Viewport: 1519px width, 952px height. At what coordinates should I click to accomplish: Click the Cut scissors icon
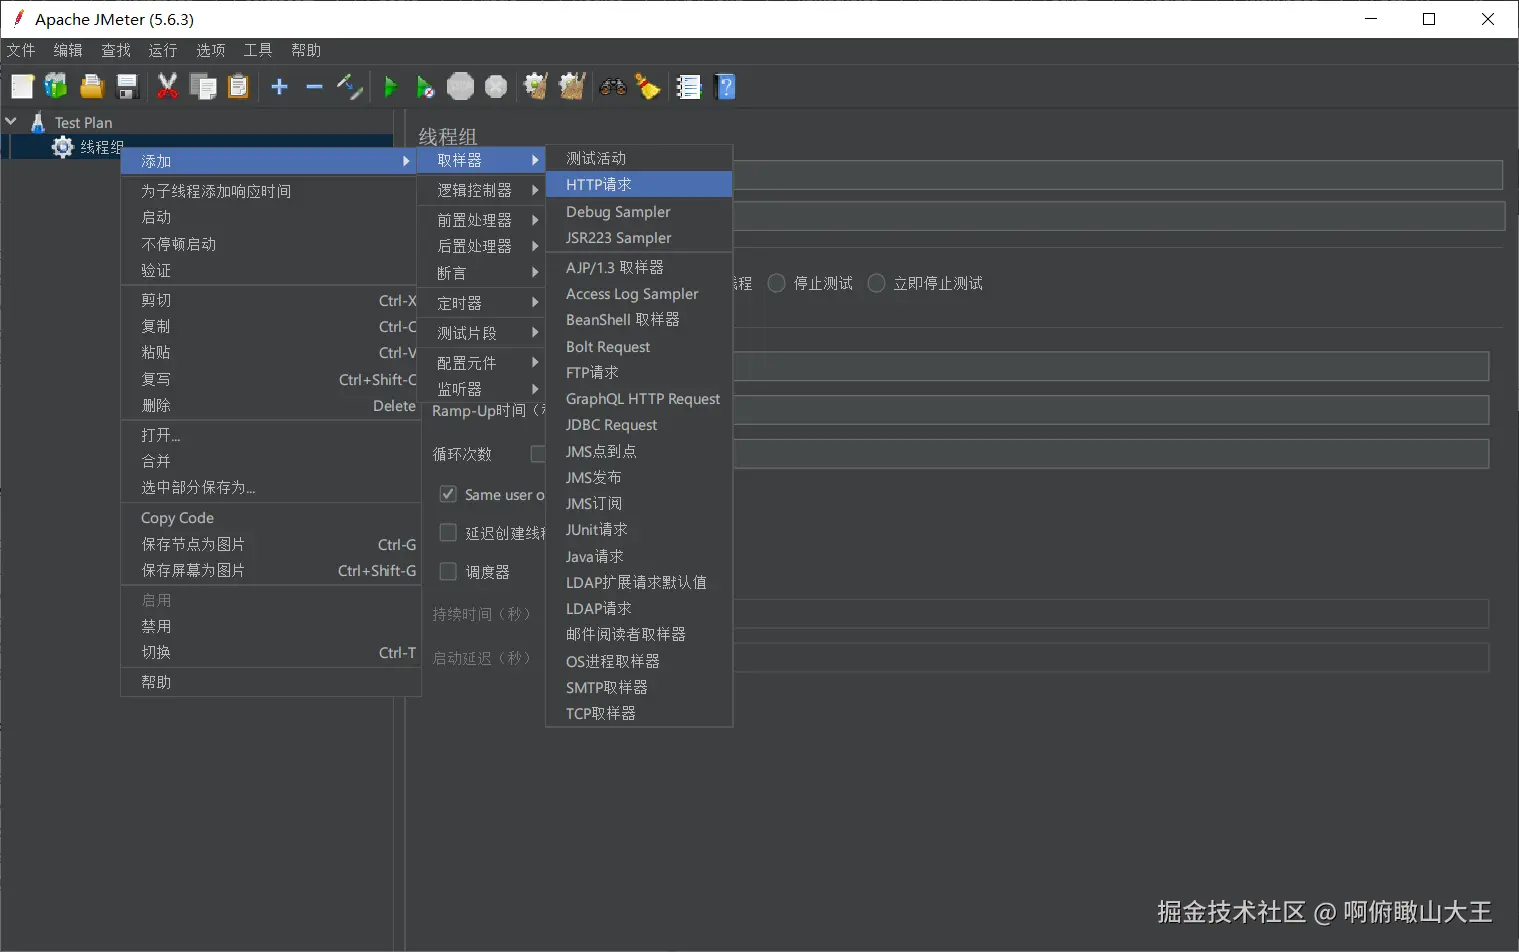coord(168,87)
